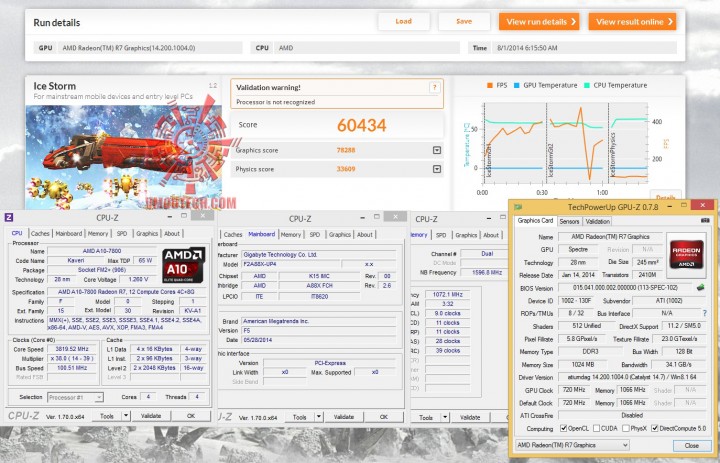This screenshot has height=463, width=720.
Task: Expand the Physics score details arrow
Action: point(437,169)
